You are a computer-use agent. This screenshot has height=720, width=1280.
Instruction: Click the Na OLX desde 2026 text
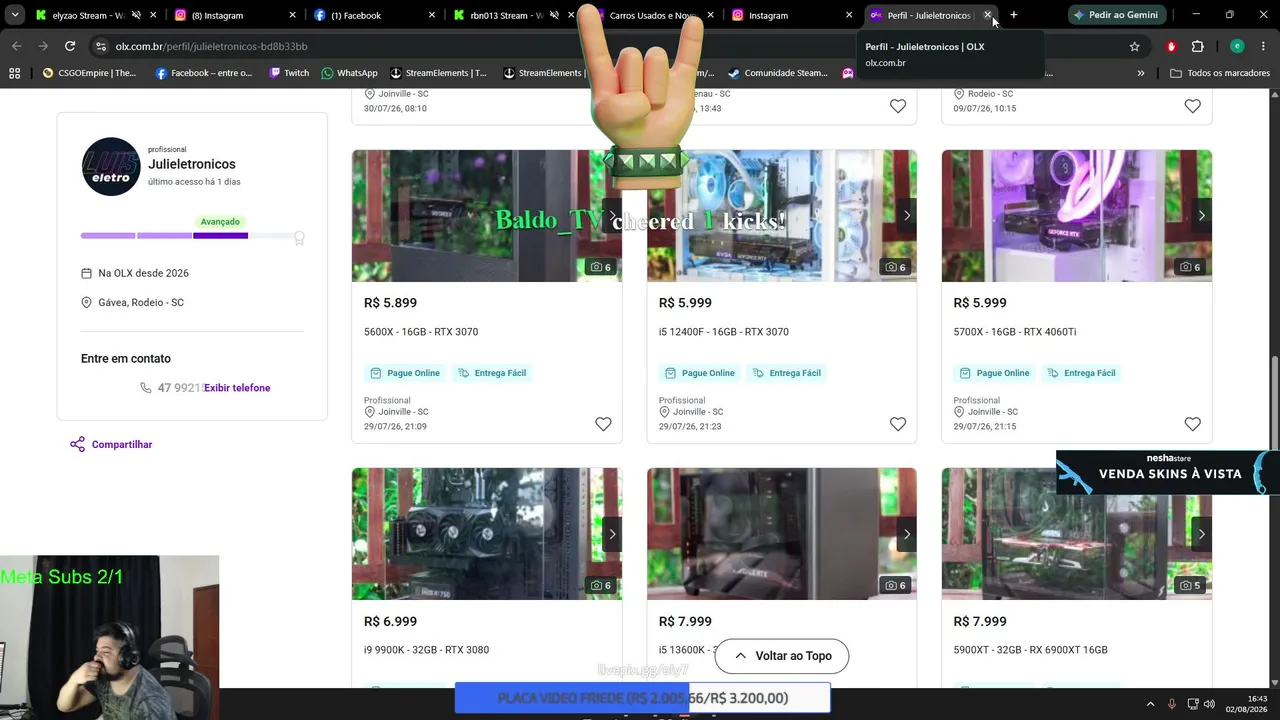coord(143,273)
